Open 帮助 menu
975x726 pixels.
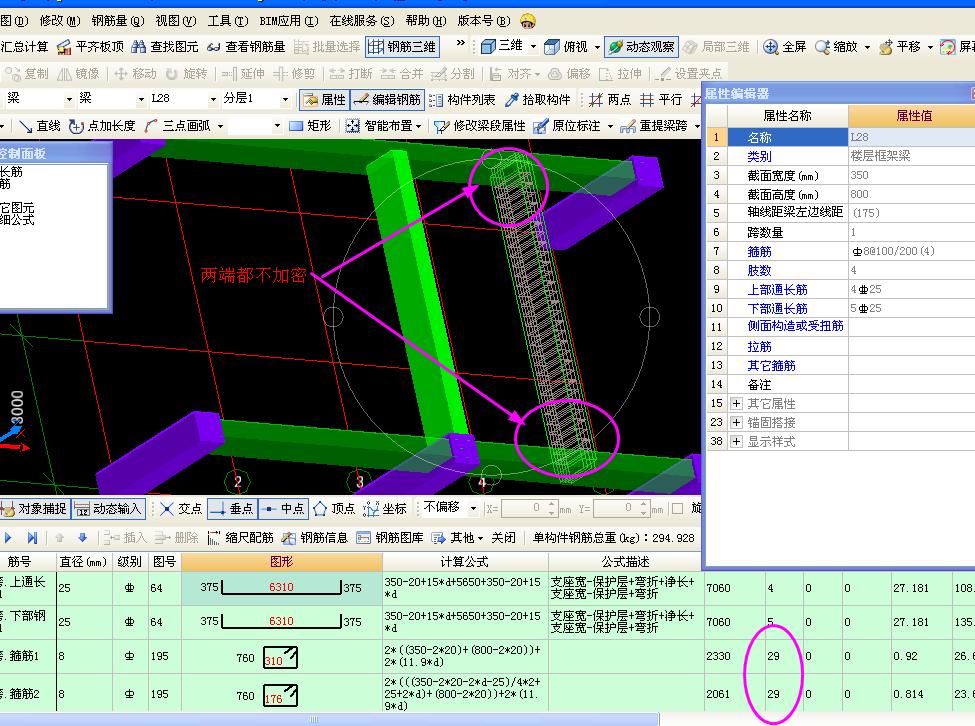[426, 21]
